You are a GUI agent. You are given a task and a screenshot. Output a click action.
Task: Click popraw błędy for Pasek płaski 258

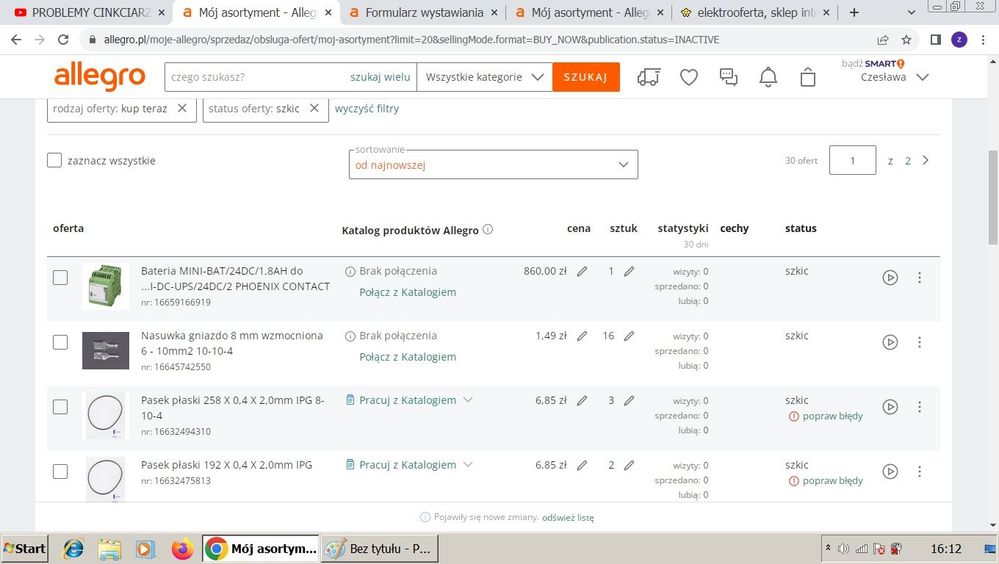tap(832, 416)
